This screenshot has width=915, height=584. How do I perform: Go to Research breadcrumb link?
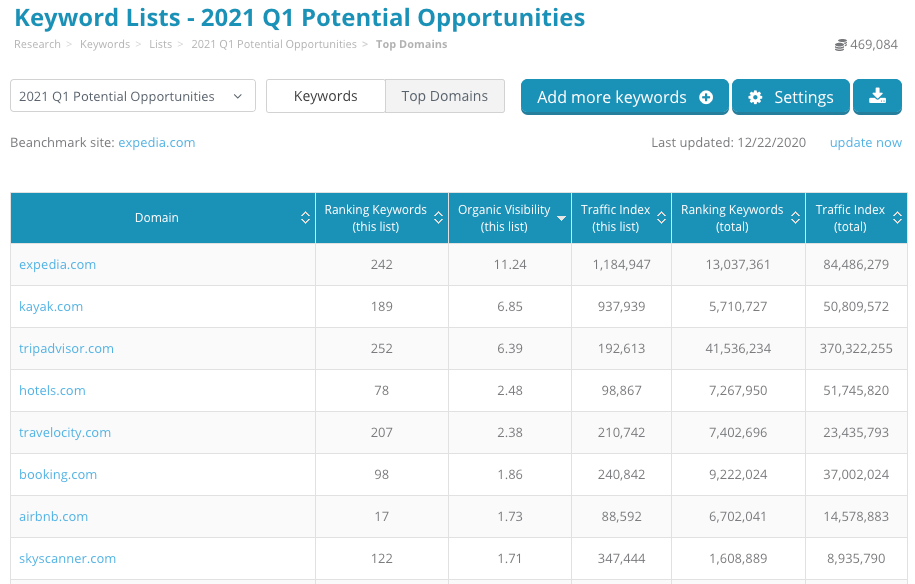click(x=36, y=44)
